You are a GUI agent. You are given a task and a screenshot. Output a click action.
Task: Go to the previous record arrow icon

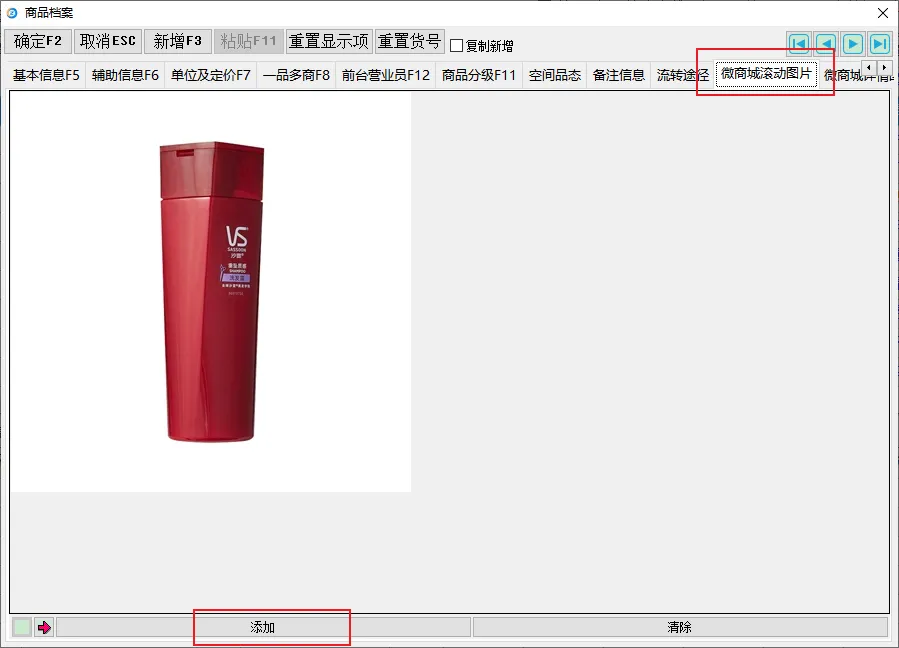[x=826, y=44]
